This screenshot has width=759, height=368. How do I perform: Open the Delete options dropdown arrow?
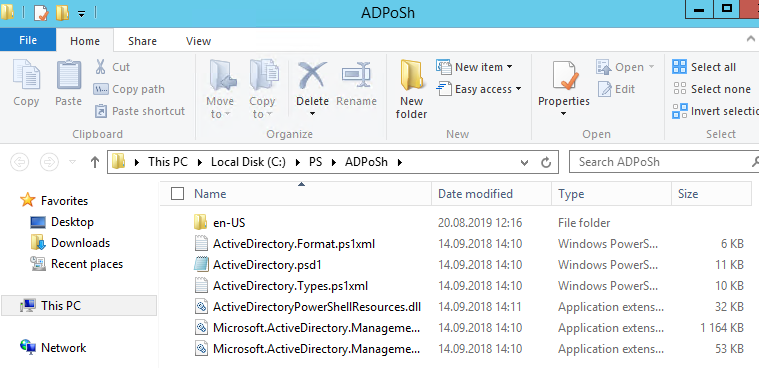[x=312, y=114]
